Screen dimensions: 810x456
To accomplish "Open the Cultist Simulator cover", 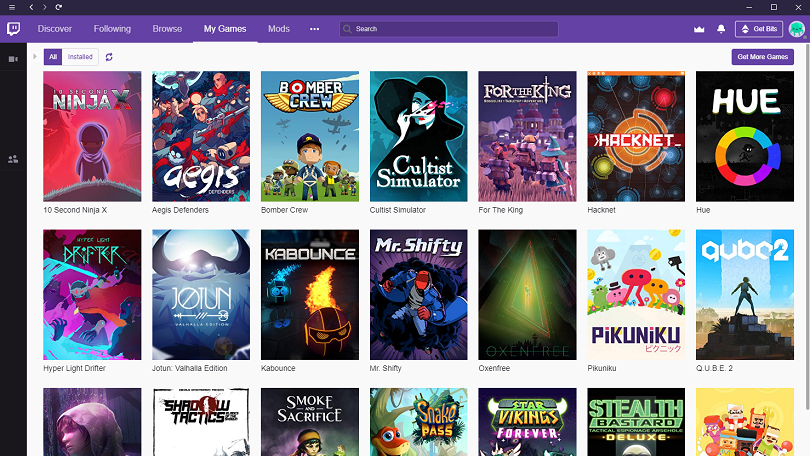I will click(x=418, y=136).
